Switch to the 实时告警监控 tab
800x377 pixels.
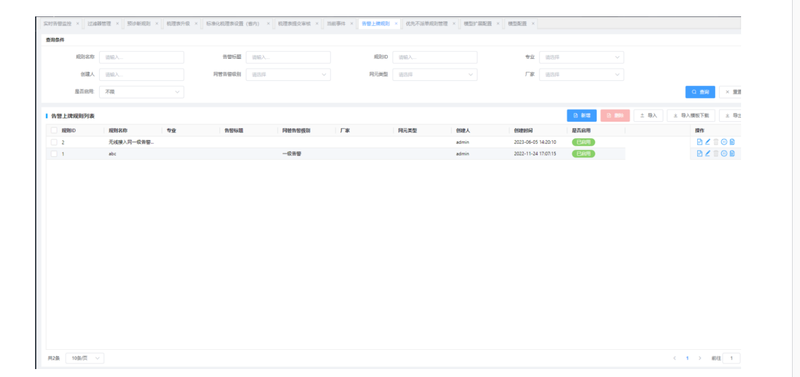tap(58, 23)
